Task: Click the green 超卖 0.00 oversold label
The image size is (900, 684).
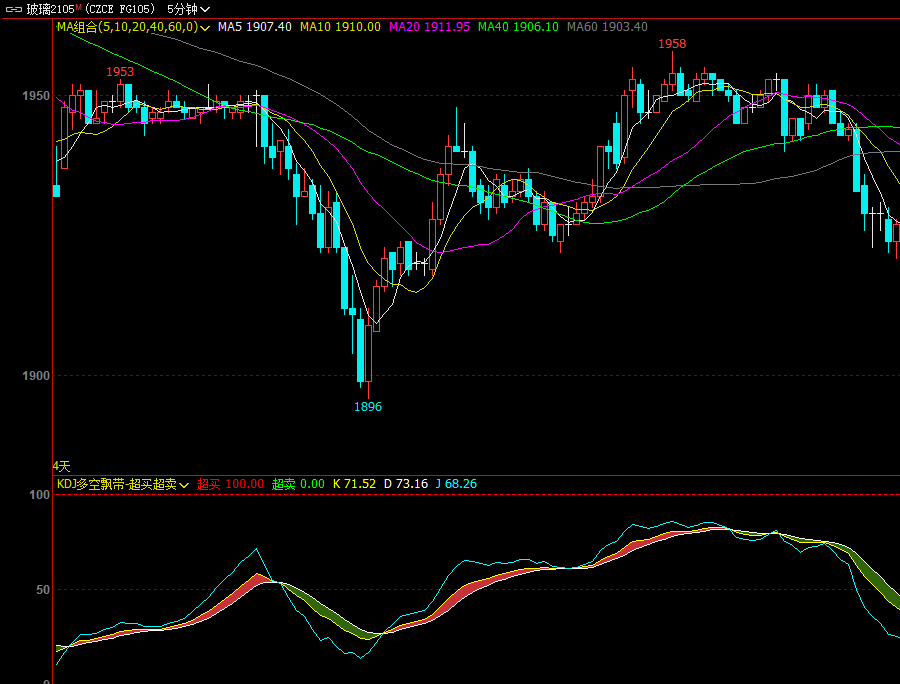Action: tap(298, 484)
